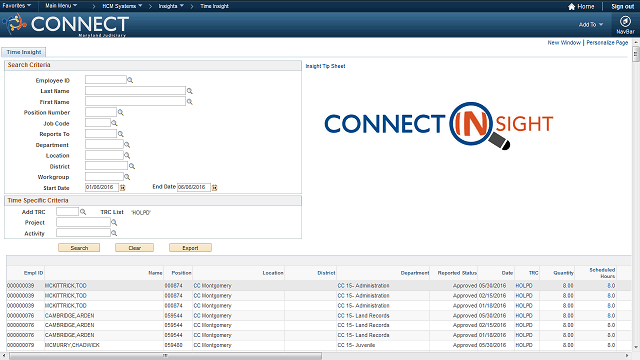Sort by Scheduled Hours column header
The image size is (640, 360).
[602, 273]
